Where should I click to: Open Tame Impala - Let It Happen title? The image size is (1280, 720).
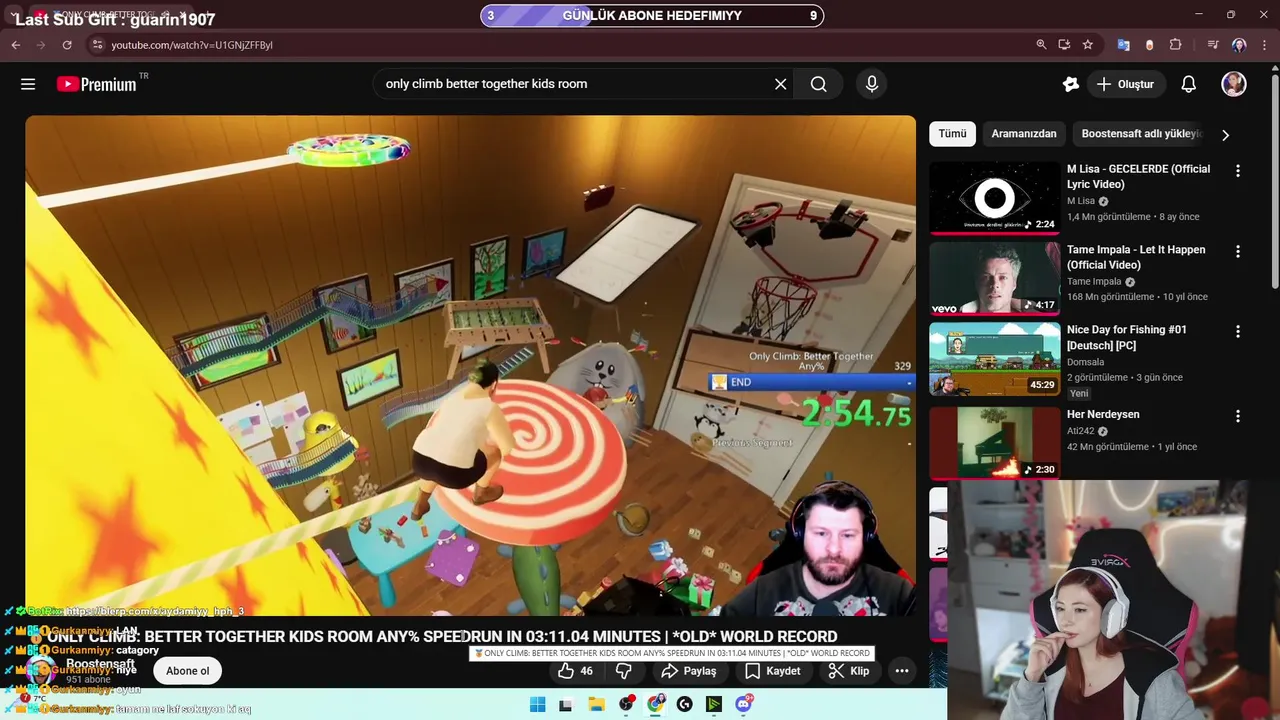click(x=1136, y=257)
